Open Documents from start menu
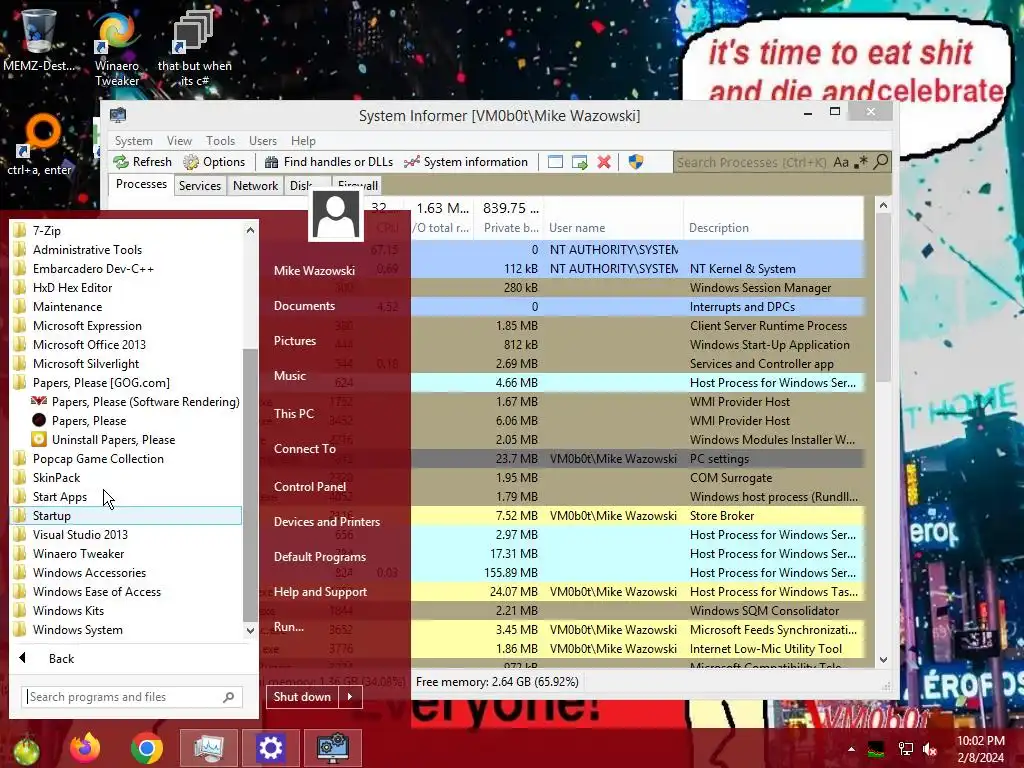This screenshot has width=1024, height=768. tap(304, 306)
